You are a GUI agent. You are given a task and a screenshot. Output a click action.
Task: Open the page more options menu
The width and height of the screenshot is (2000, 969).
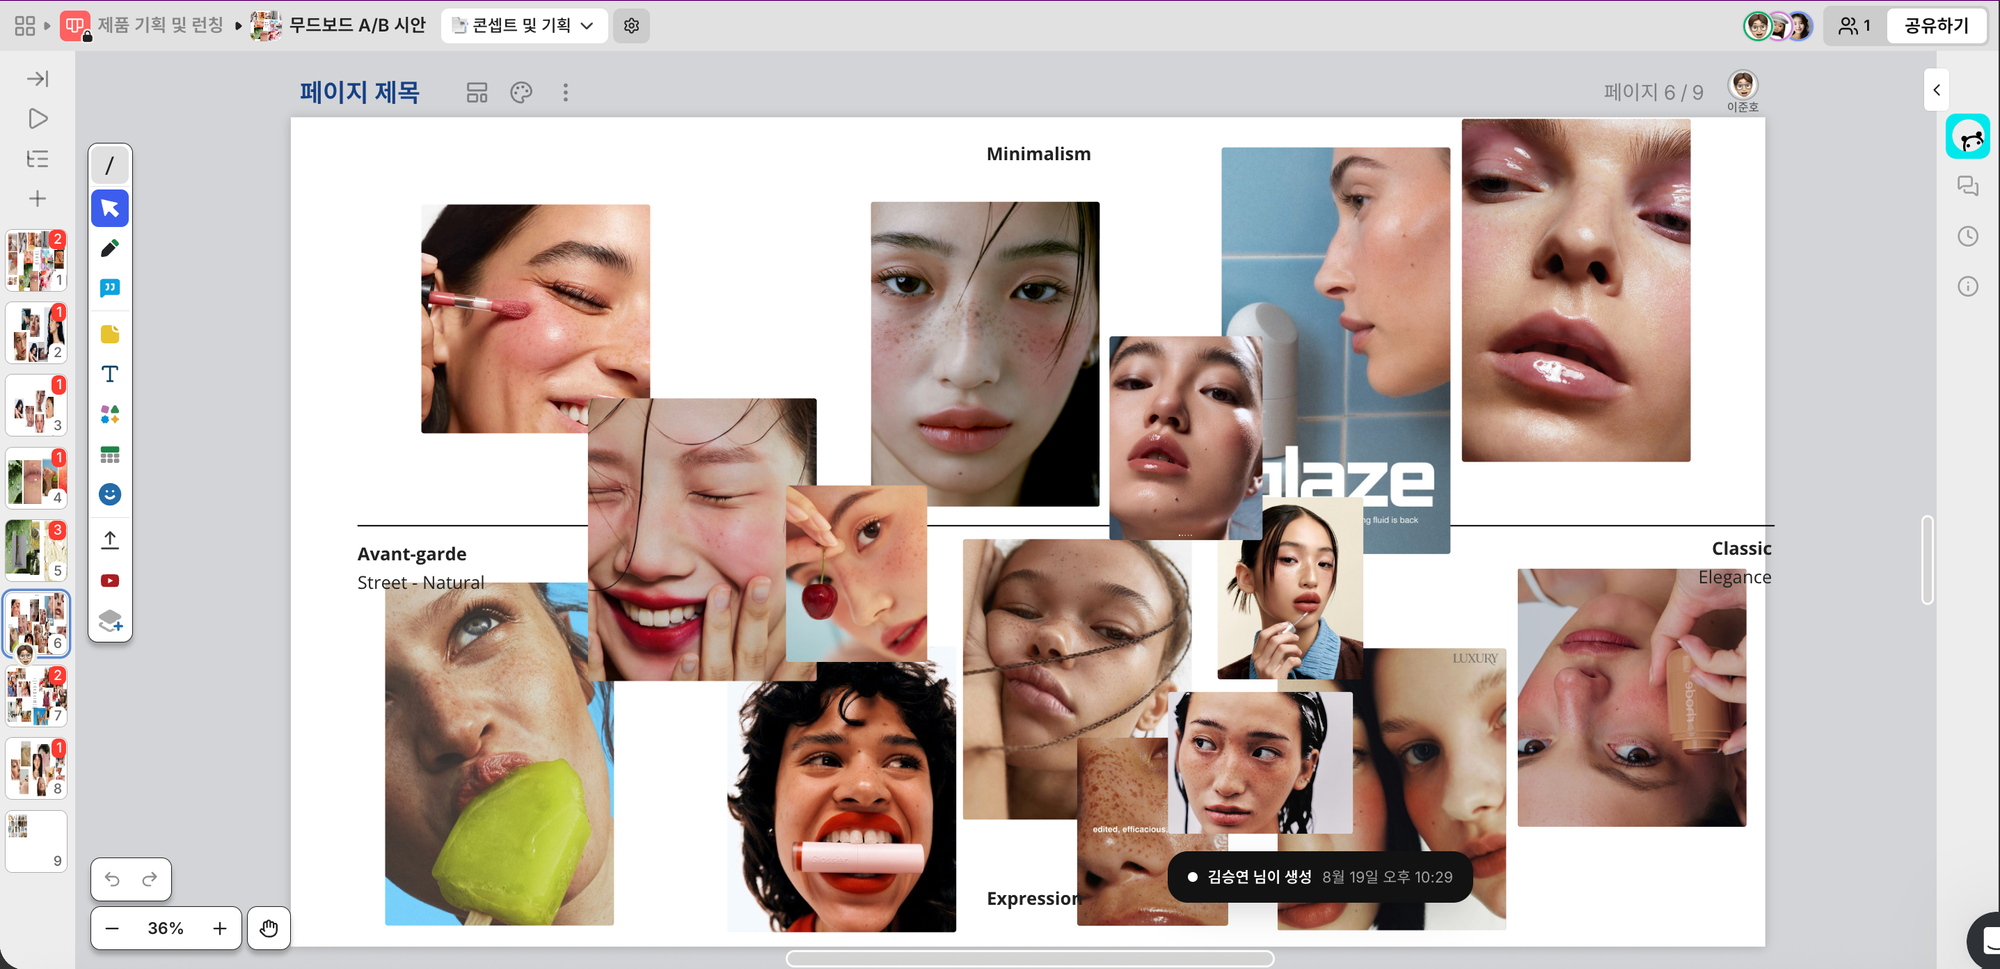(x=565, y=93)
